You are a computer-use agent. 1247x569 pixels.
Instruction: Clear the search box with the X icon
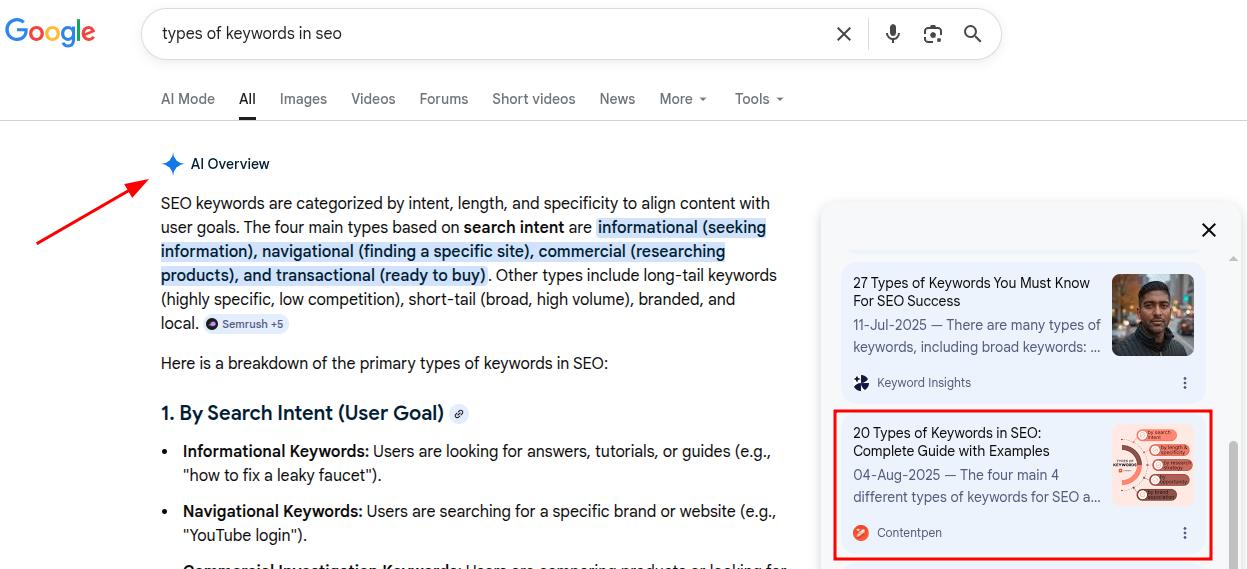(x=844, y=34)
